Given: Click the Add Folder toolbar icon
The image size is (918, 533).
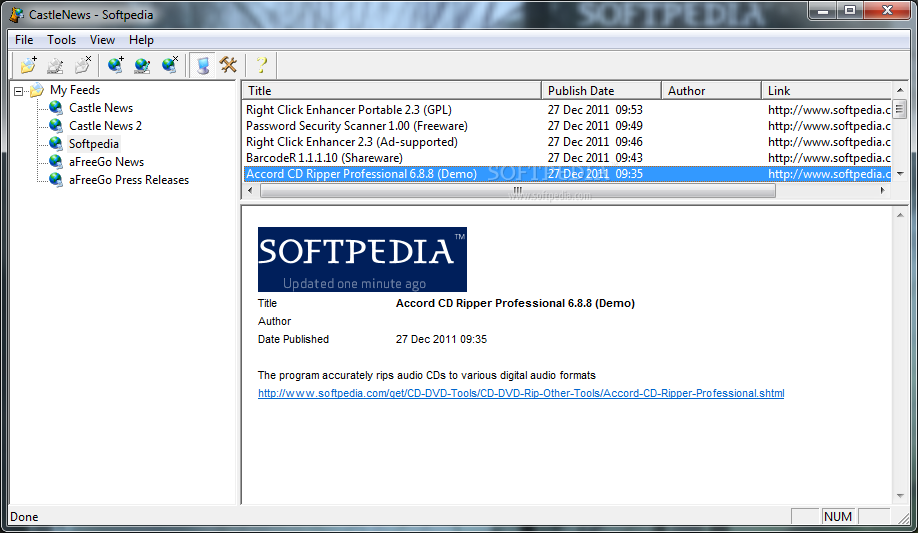Looking at the screenshot, I should (x=28, y=64).
